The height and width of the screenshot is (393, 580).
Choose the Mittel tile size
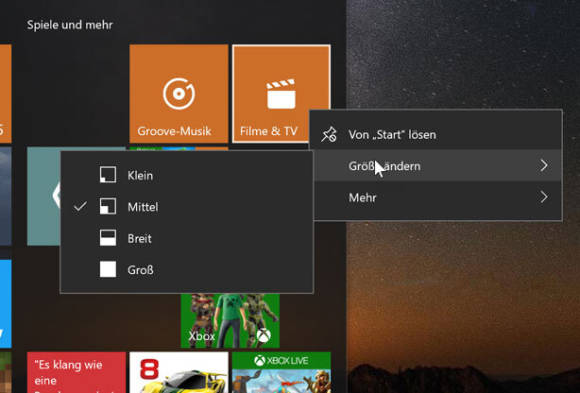[x=187, y=206]
